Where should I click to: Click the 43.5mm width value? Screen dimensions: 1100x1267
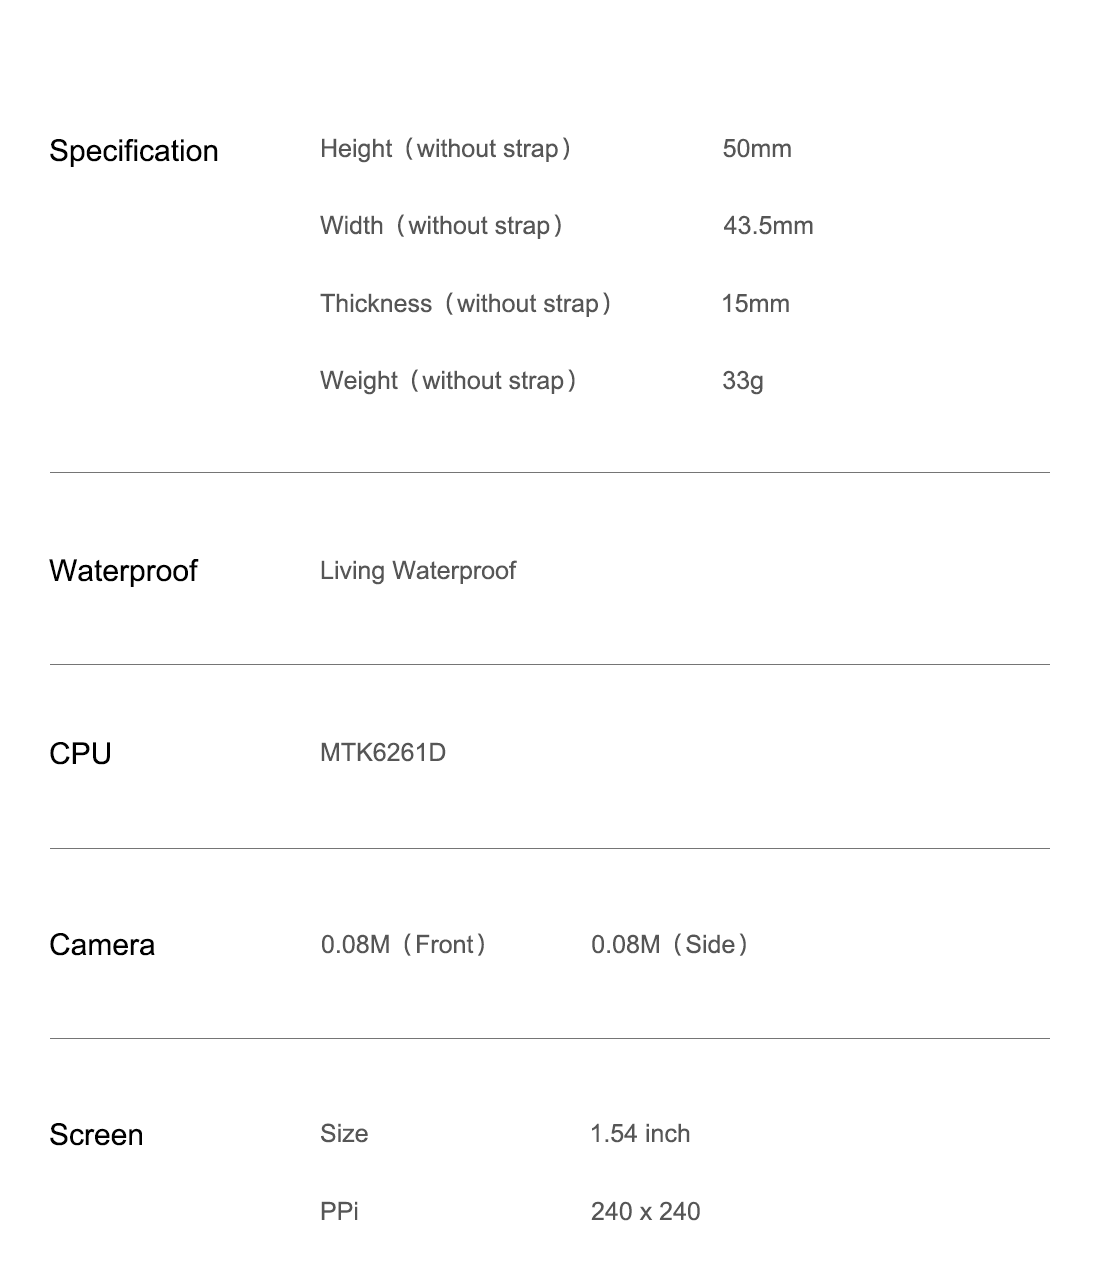(768, 226)
